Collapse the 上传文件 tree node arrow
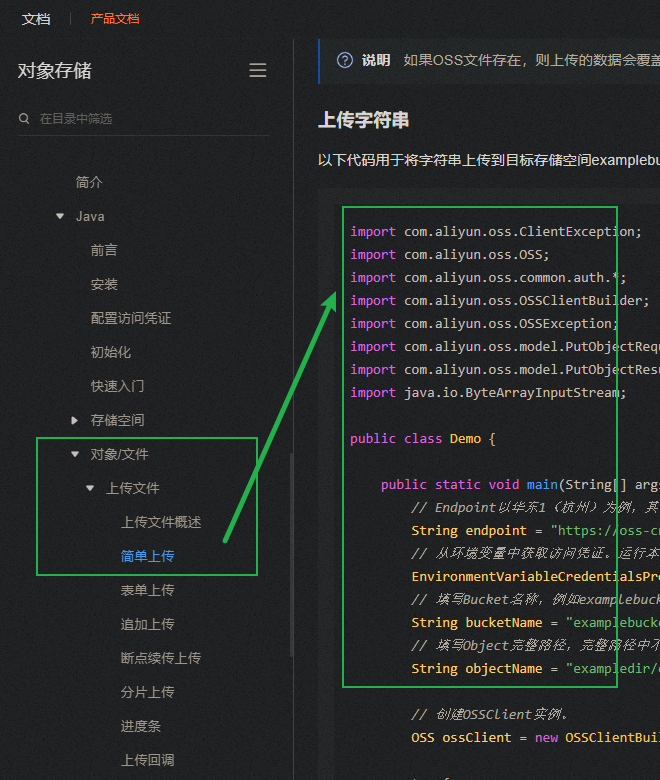This screenshot has width=660, height=780. (x=90, y=488)
